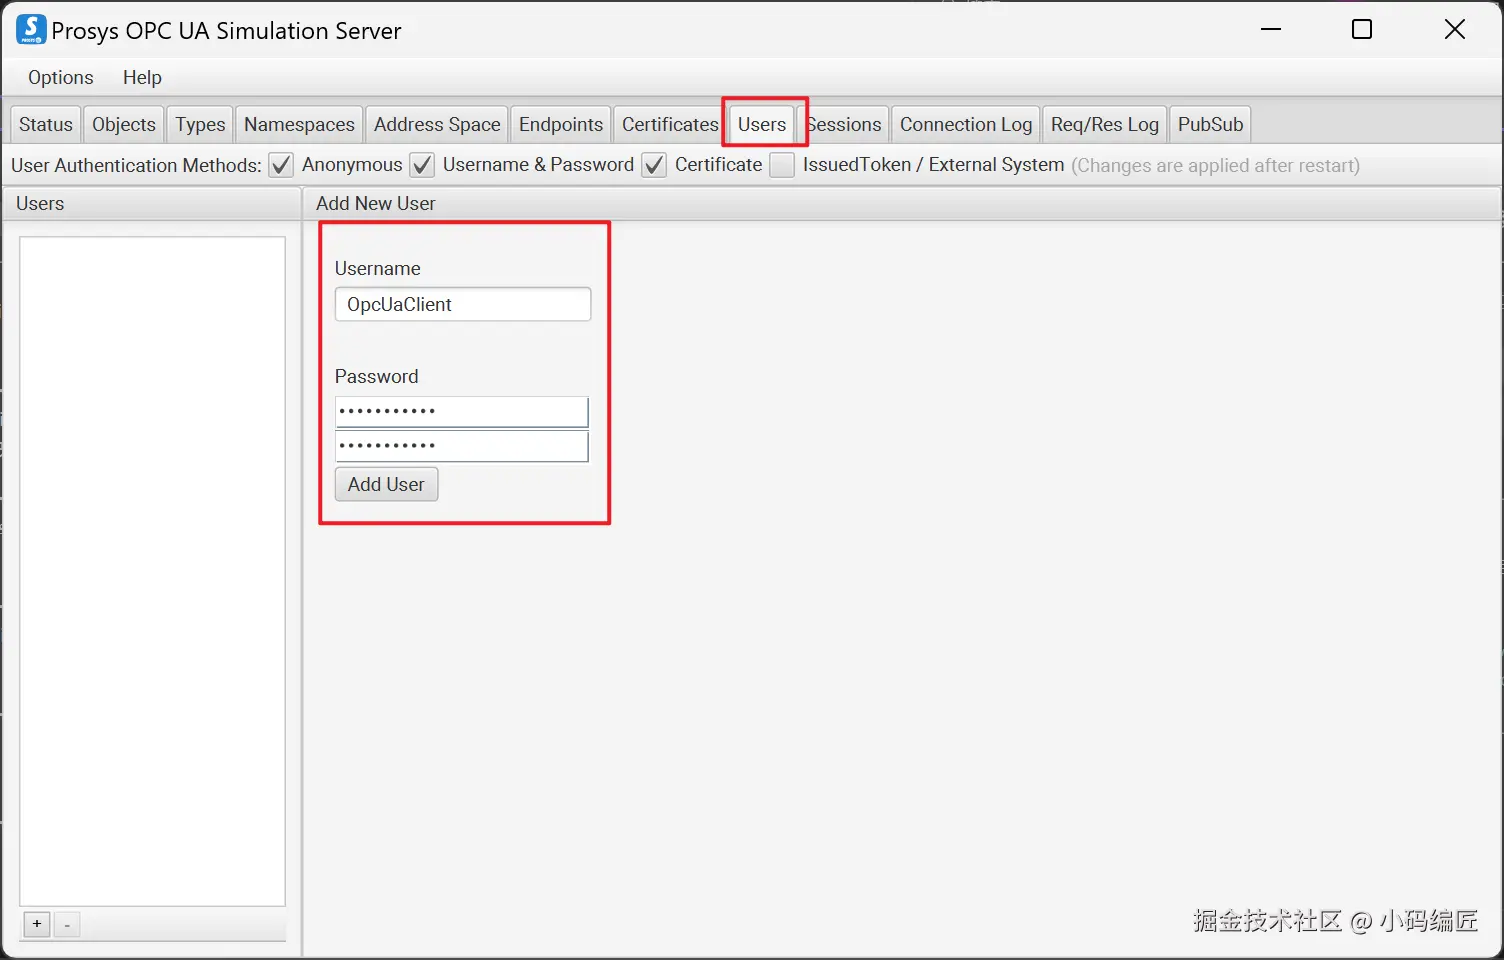
Task: Enable IssuedToken / External System checkbox
Action: pyautogui.click(x=782, y=165)
